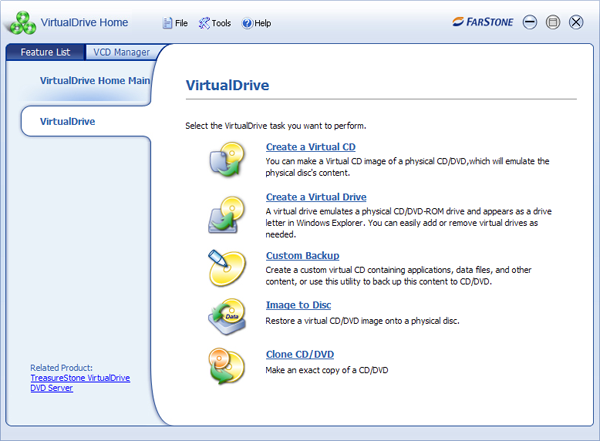This screenshot has width=600, height=441.
Task: Switch to the VCD Manager tab
Action: pyautogui.click(x=121, y=52)
